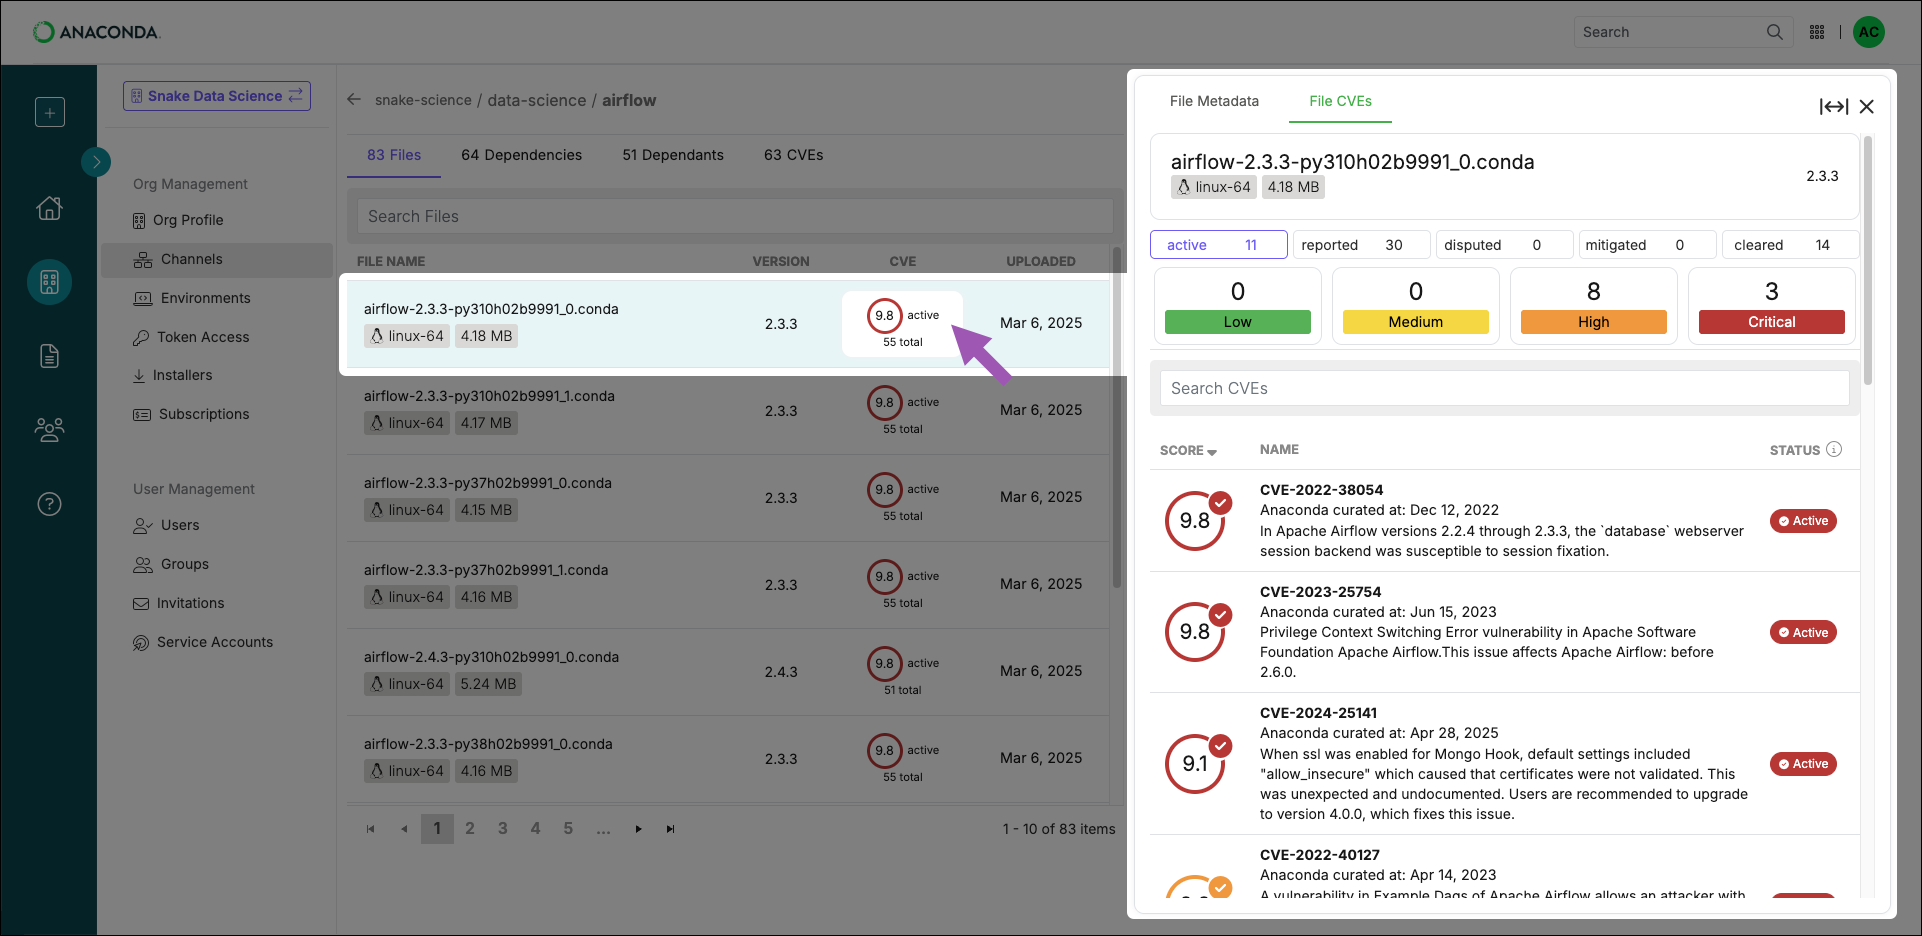Filter CVEs by reported status
This screenshot has width=1922, height=936.
click(x=1362, y=245)
